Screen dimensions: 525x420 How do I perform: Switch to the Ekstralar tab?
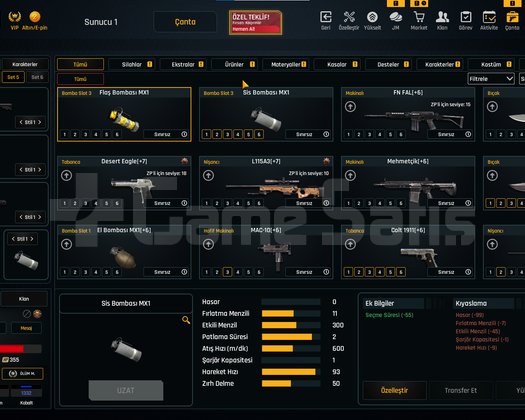(x=183, y=64)
